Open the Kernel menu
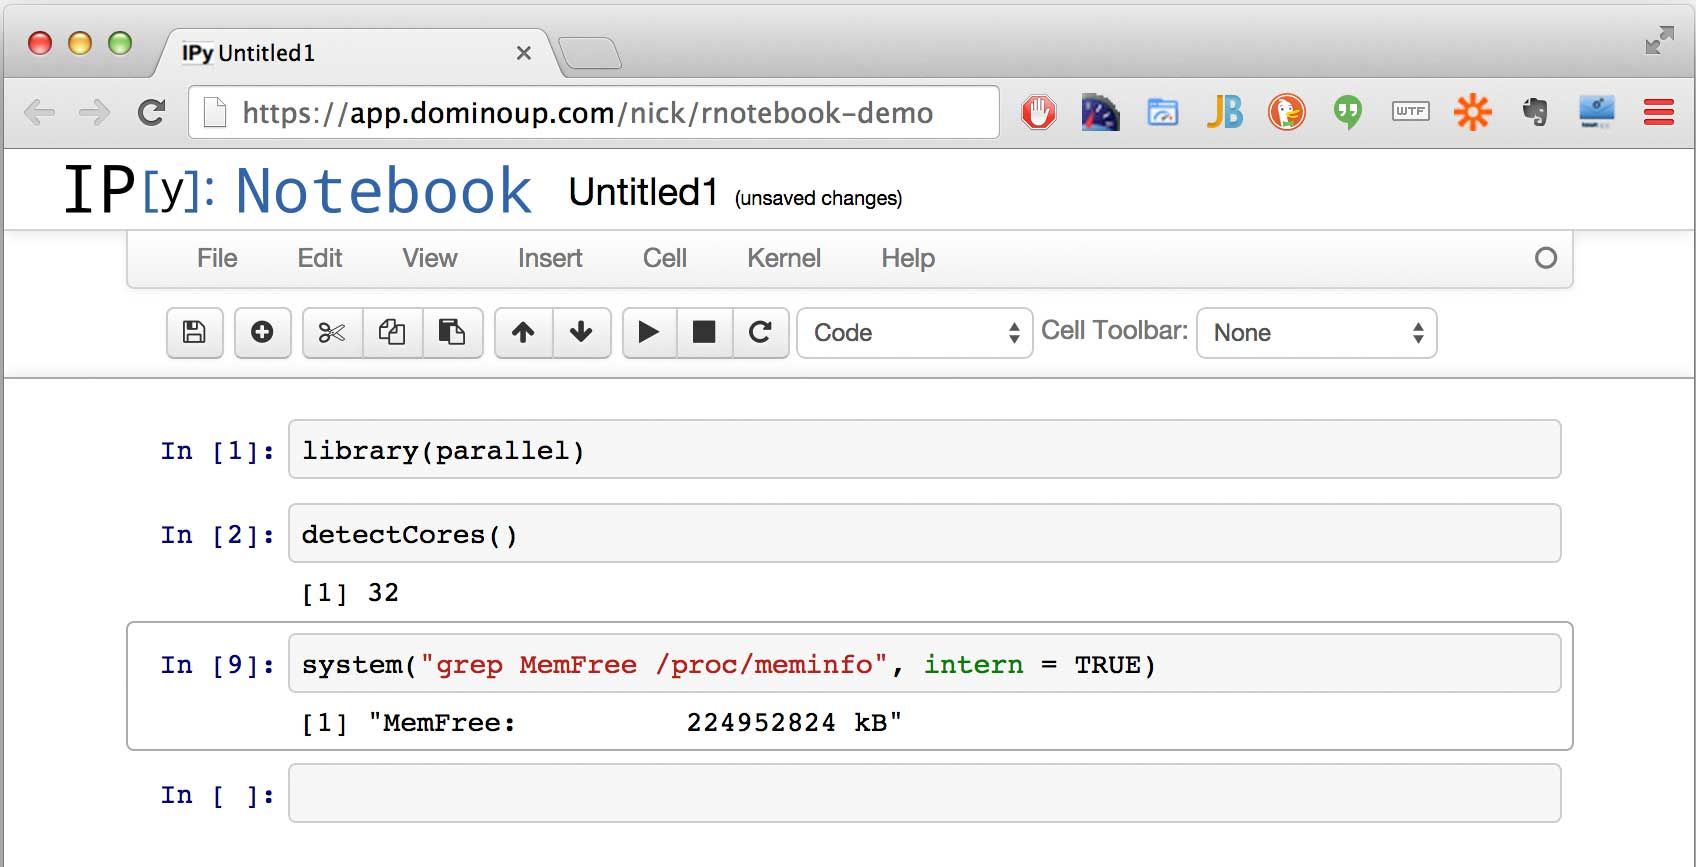Viewport: 1696px width, 867px height. 784,258
